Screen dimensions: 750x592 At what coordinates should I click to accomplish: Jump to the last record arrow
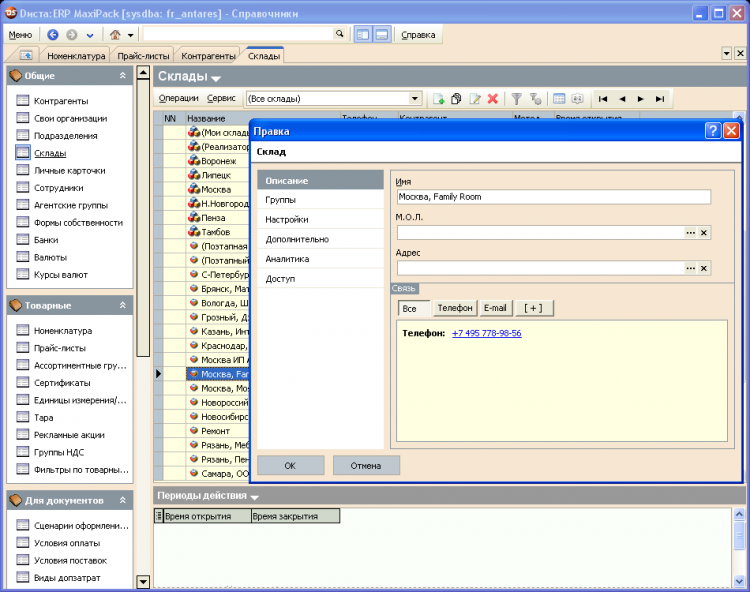coord(660,99)
